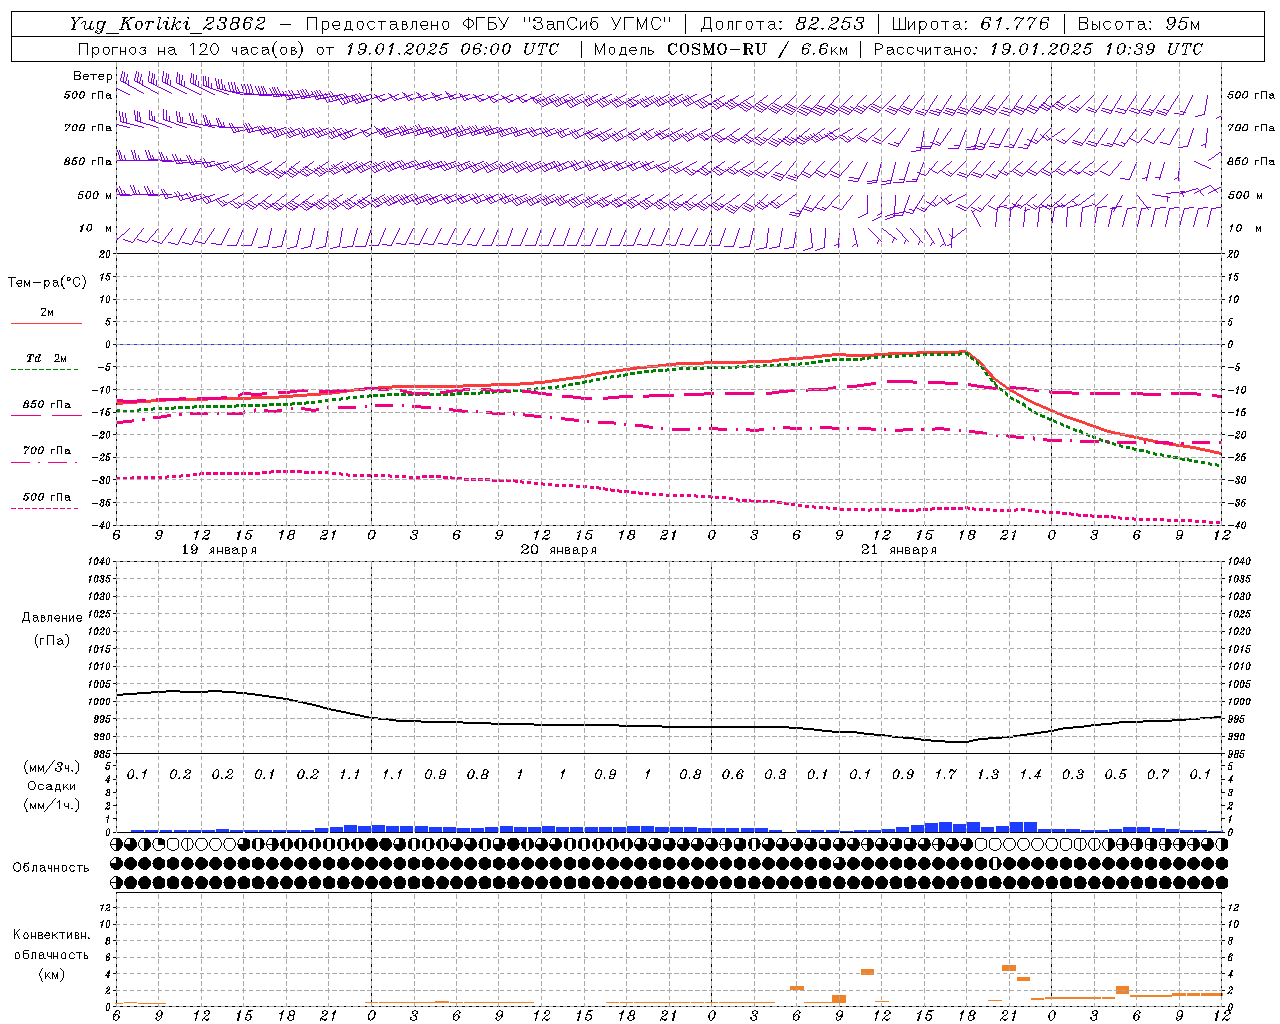Click the Осадки panel label
Viewport: 1280px width, 1024px height.
point(52,786)
